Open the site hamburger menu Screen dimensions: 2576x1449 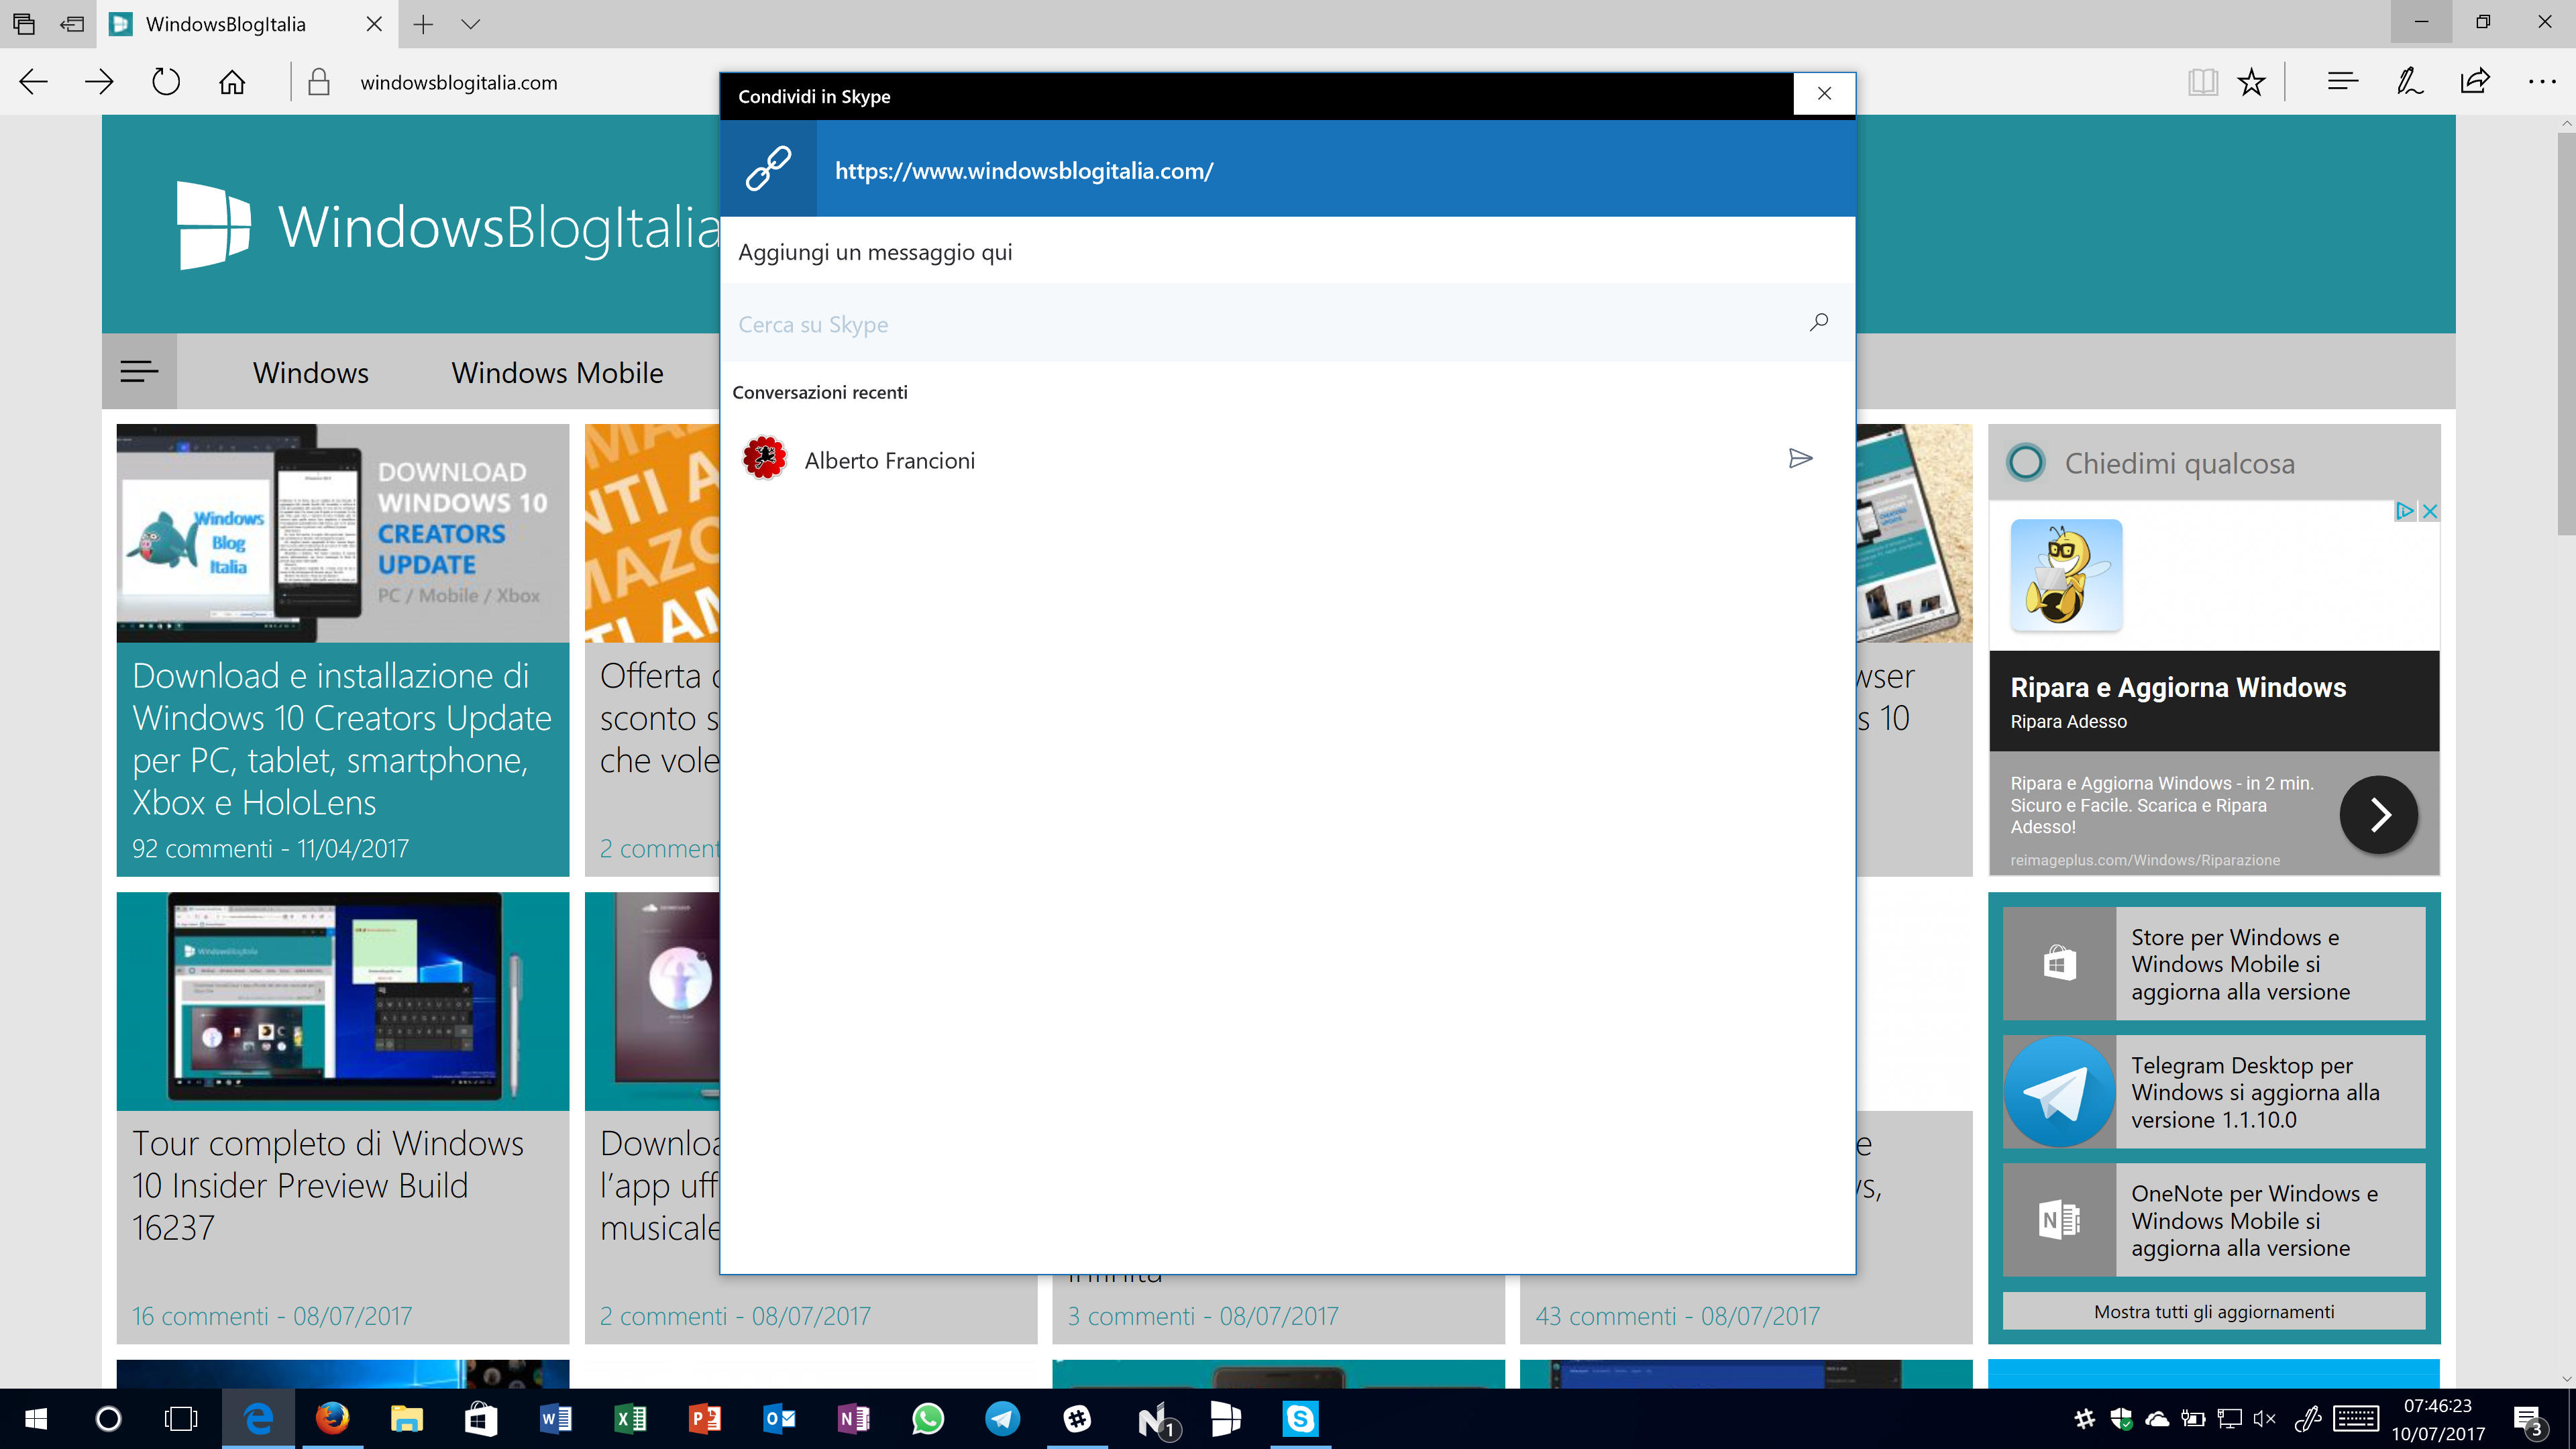coord(139,371)
